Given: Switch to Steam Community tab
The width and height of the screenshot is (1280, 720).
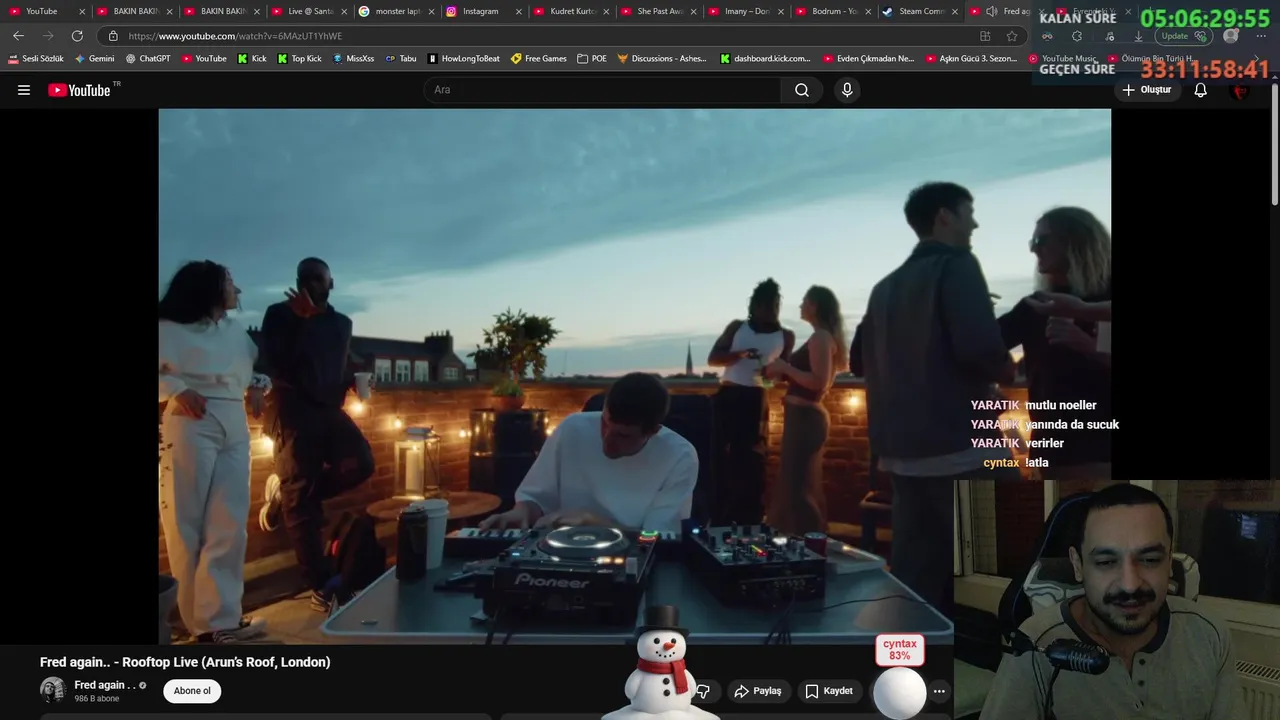Looking at the screenshot, I should click(x=921, y=11).
